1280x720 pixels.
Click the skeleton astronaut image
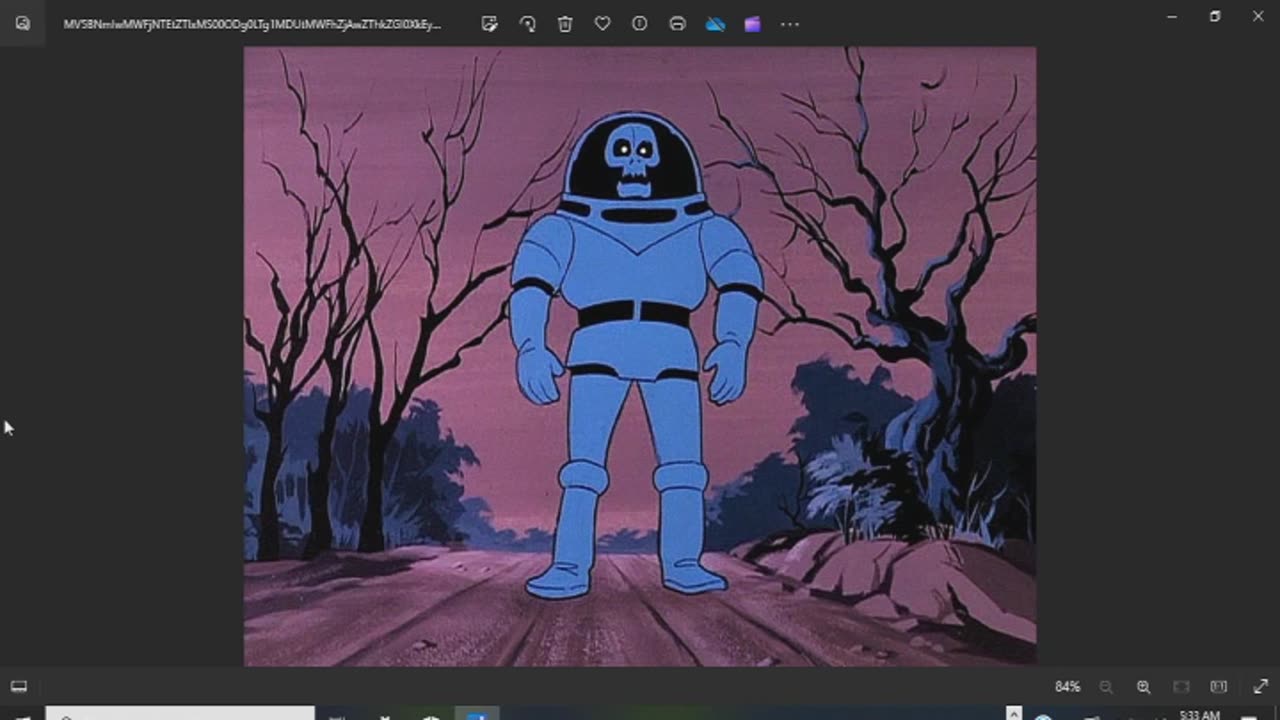640,356
